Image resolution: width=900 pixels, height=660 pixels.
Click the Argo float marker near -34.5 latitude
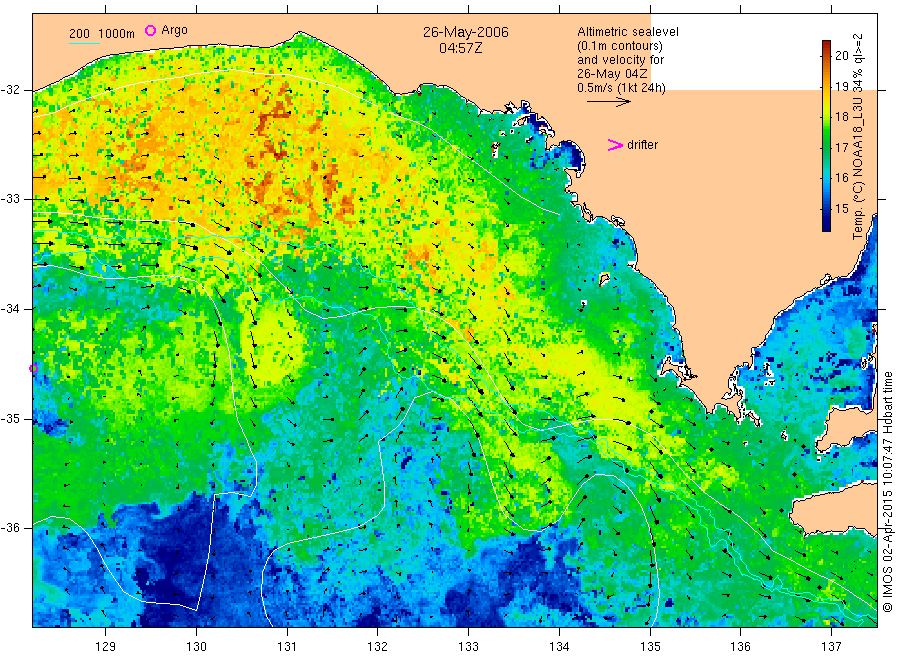(33, 368)
